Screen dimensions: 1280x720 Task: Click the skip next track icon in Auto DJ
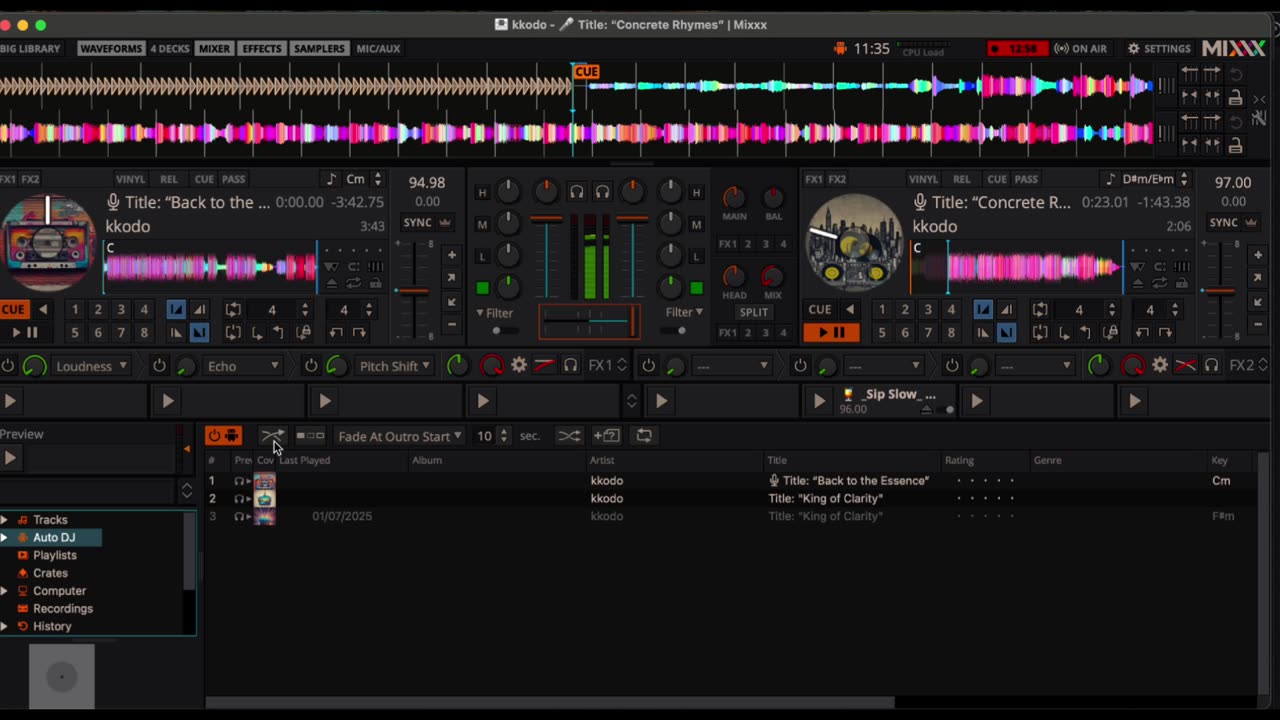(310, 436)
